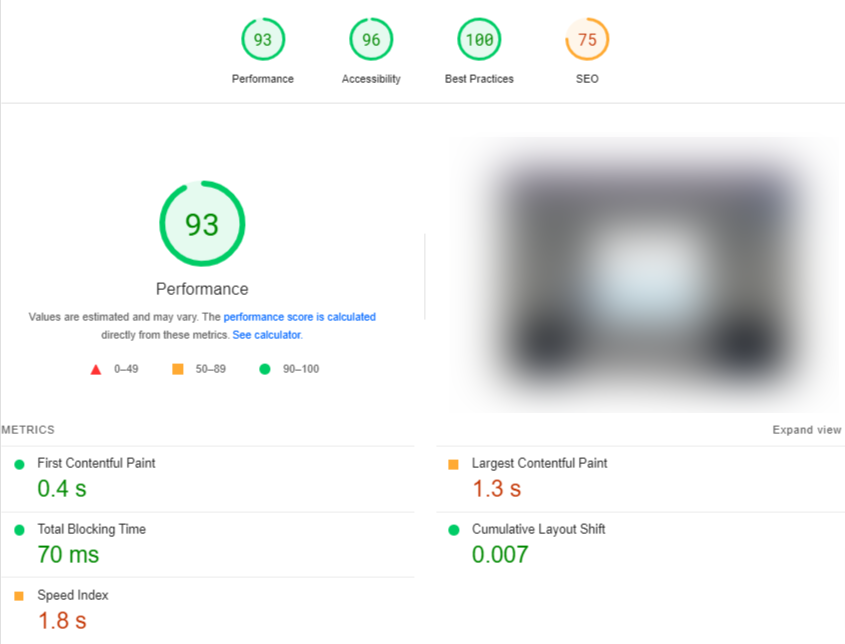Click the large Performance 93 gauge

coord(202,224)
